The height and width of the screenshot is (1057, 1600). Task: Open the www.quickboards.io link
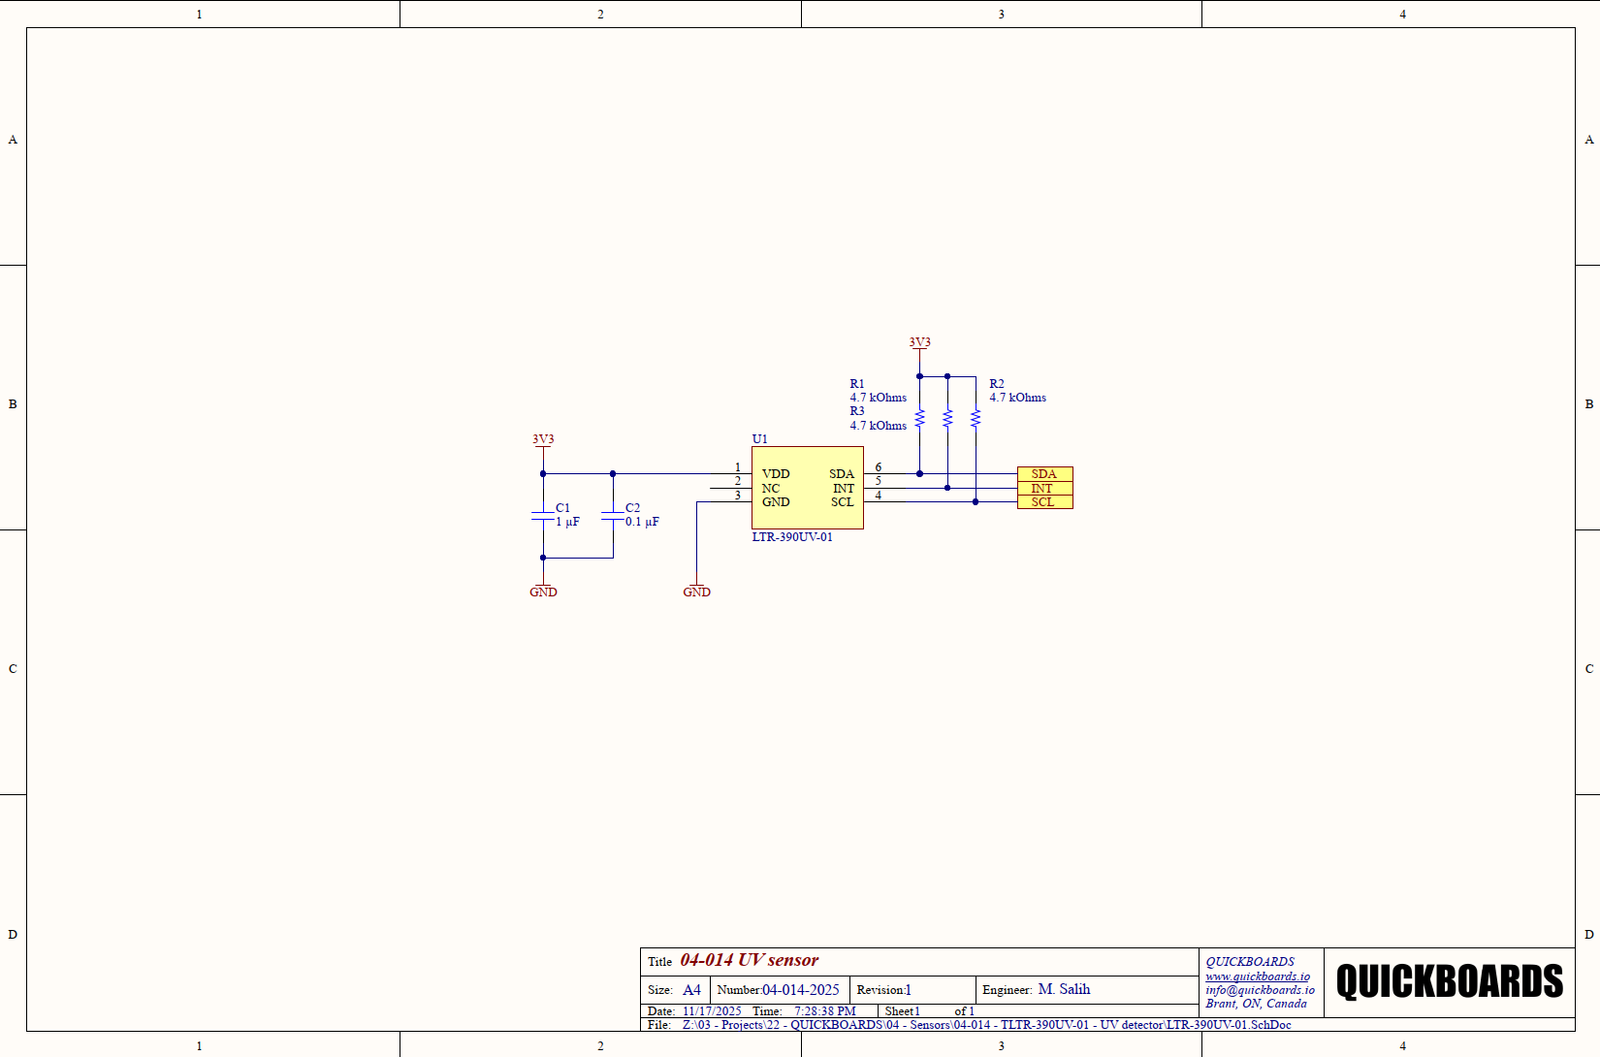point(1257,976)
